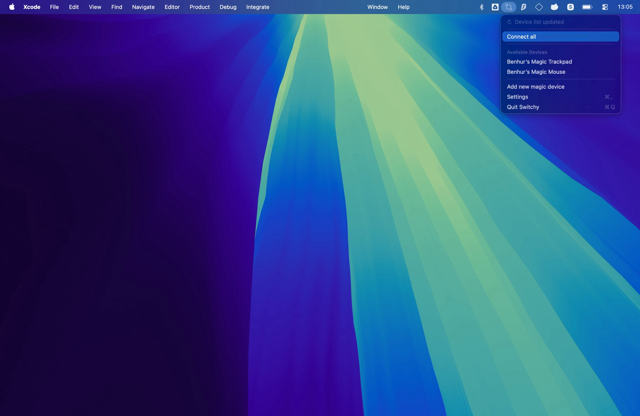Open the Help menu

404,7
